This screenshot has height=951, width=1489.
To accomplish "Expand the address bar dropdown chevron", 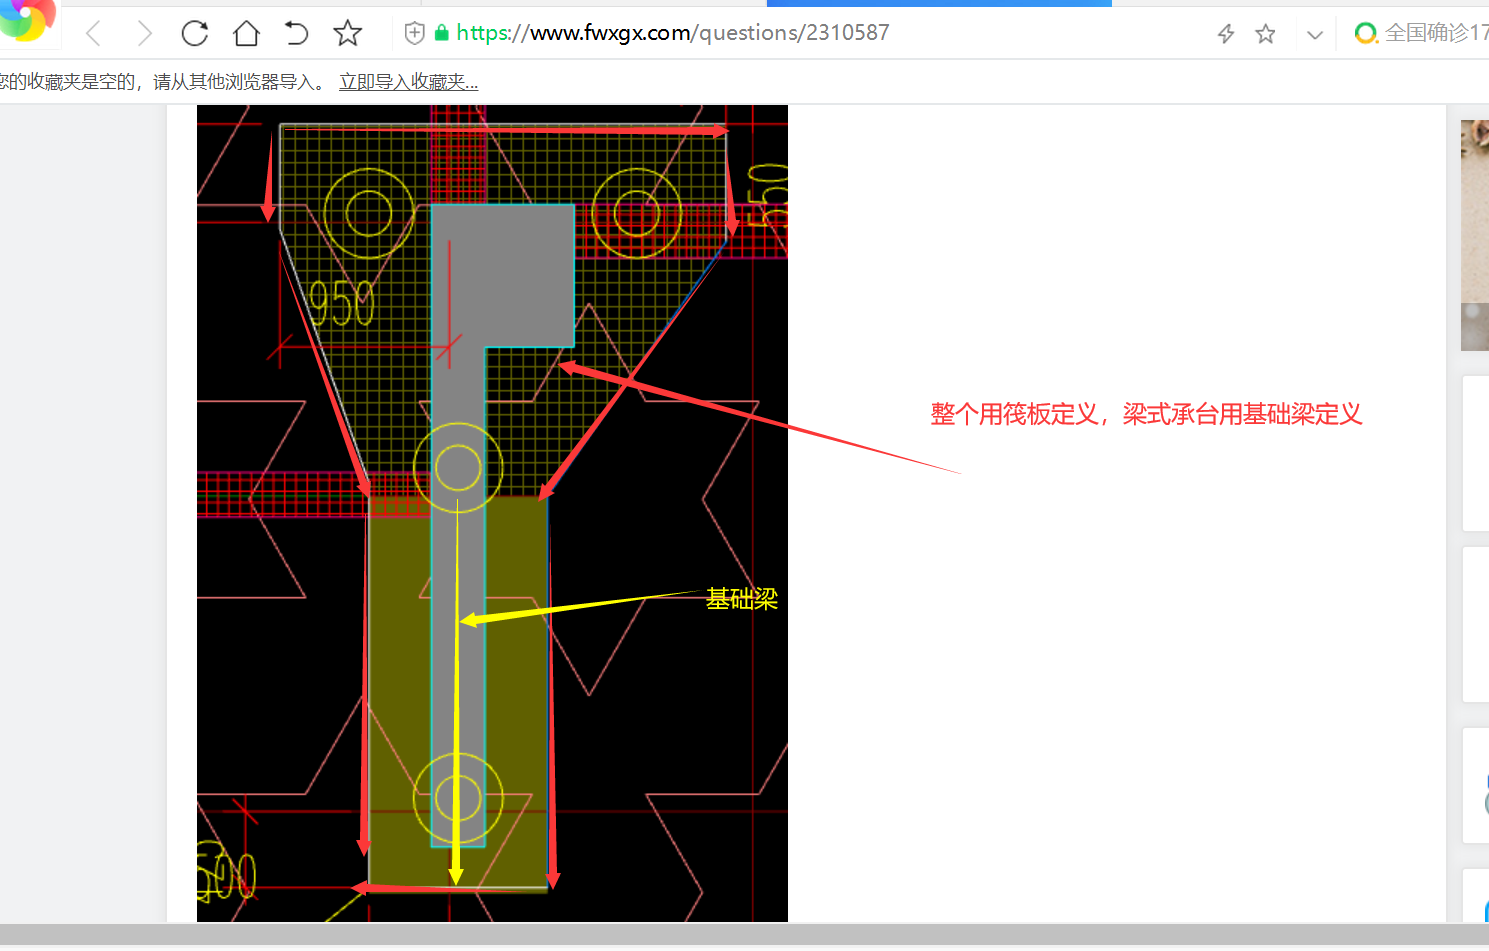I will pyautogui.click(x=1315, y=35).
